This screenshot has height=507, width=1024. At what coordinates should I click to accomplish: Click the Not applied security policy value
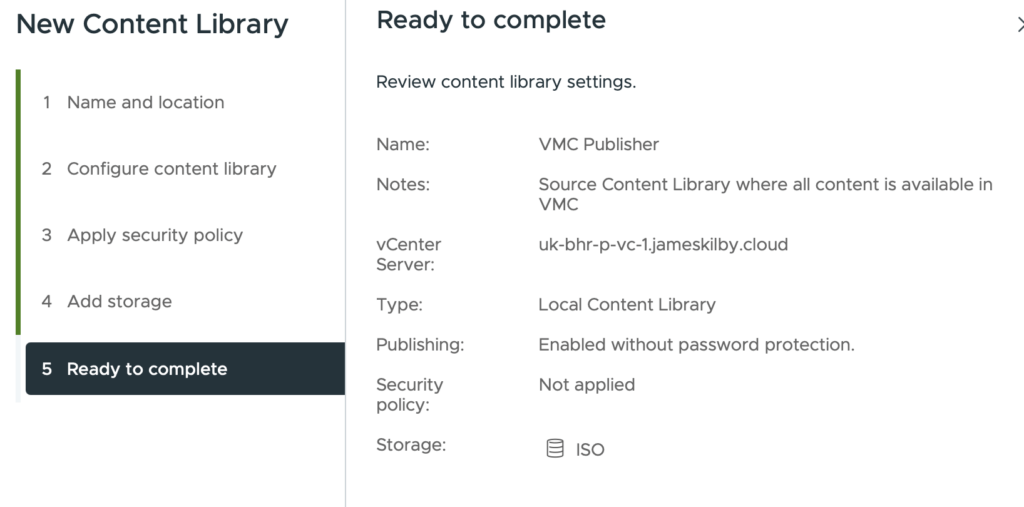(x=586, y=384)
